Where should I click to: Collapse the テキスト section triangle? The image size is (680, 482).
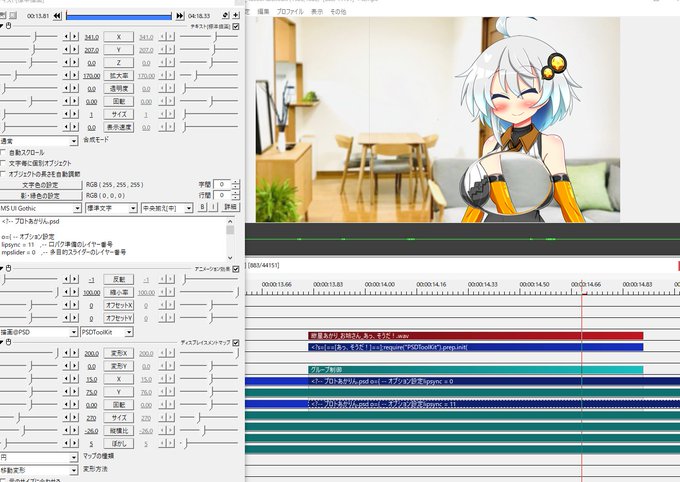pos(2,26)
